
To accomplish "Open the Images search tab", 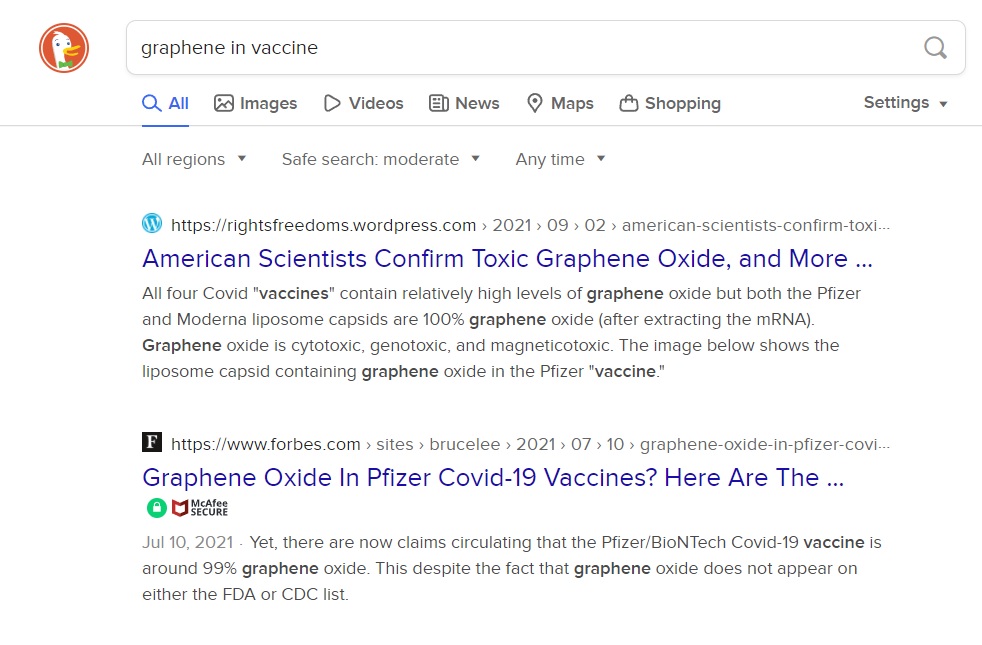I will click(x=256, y=103).
